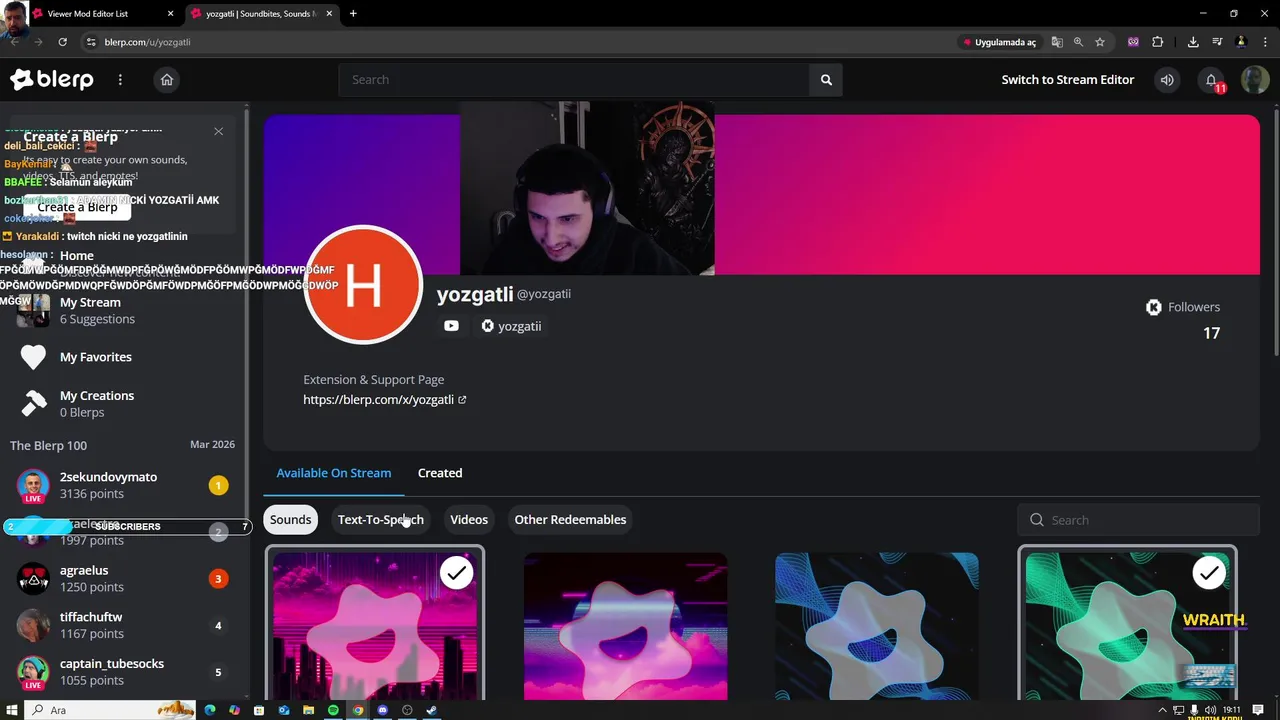Screen dimensions: 1280x720
Task: Click Uygulamada aç open-in-app button
Action: pyautogui.click(x=999, y=42)
